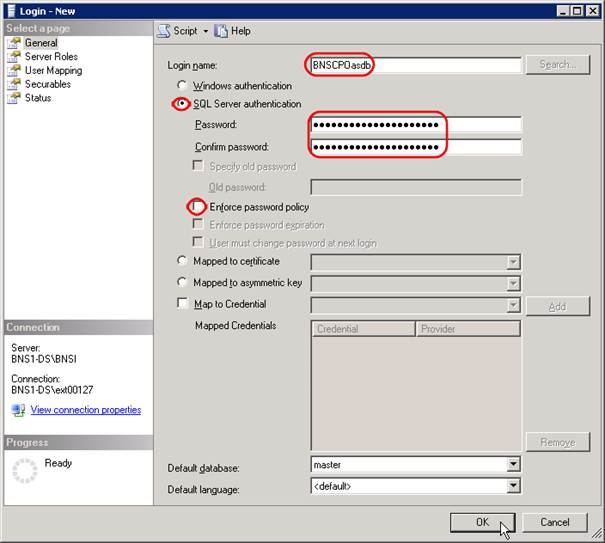
Task: Select SQL Server authentication radio button
Action: point(181,103)
